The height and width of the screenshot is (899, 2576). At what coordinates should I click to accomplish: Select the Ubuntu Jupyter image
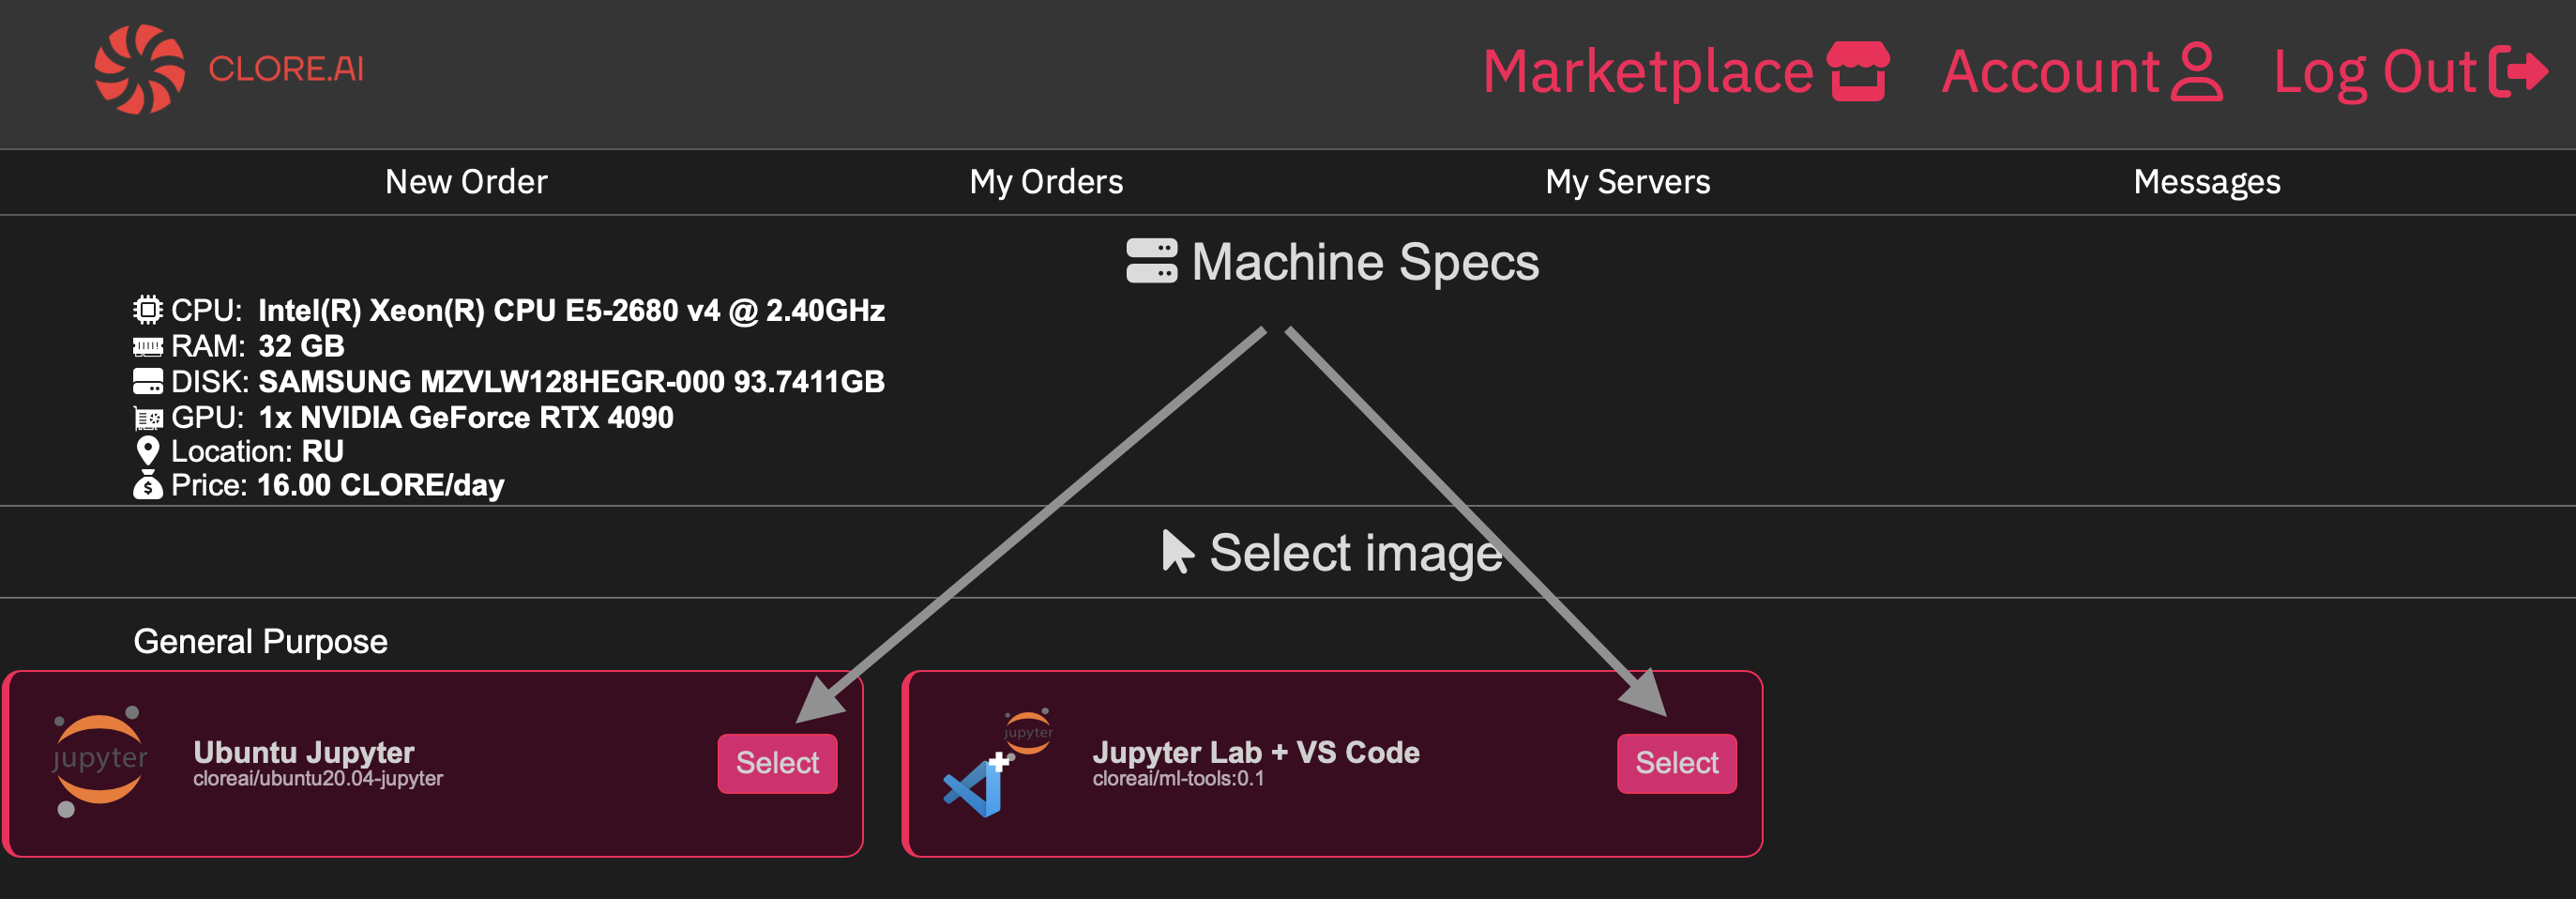pos(778,763)
